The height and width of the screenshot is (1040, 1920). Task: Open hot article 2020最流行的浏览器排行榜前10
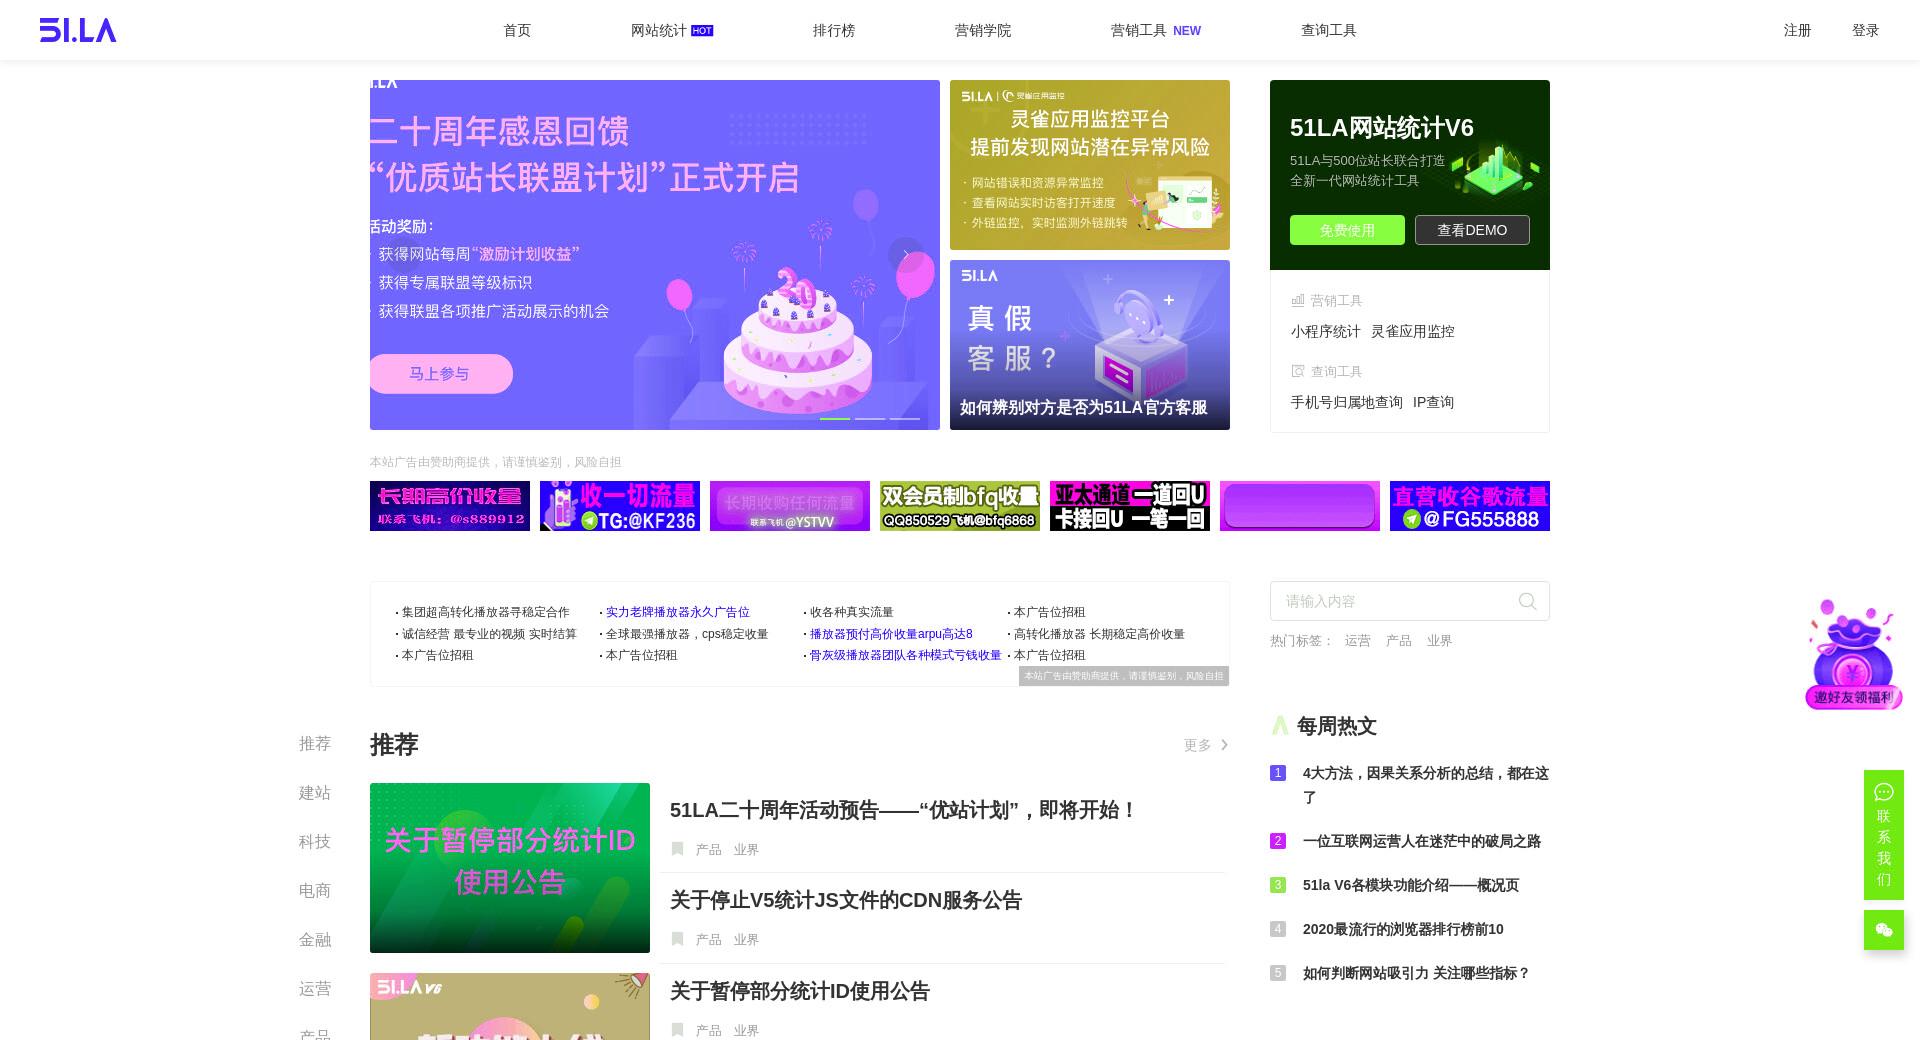(1403, 929)
